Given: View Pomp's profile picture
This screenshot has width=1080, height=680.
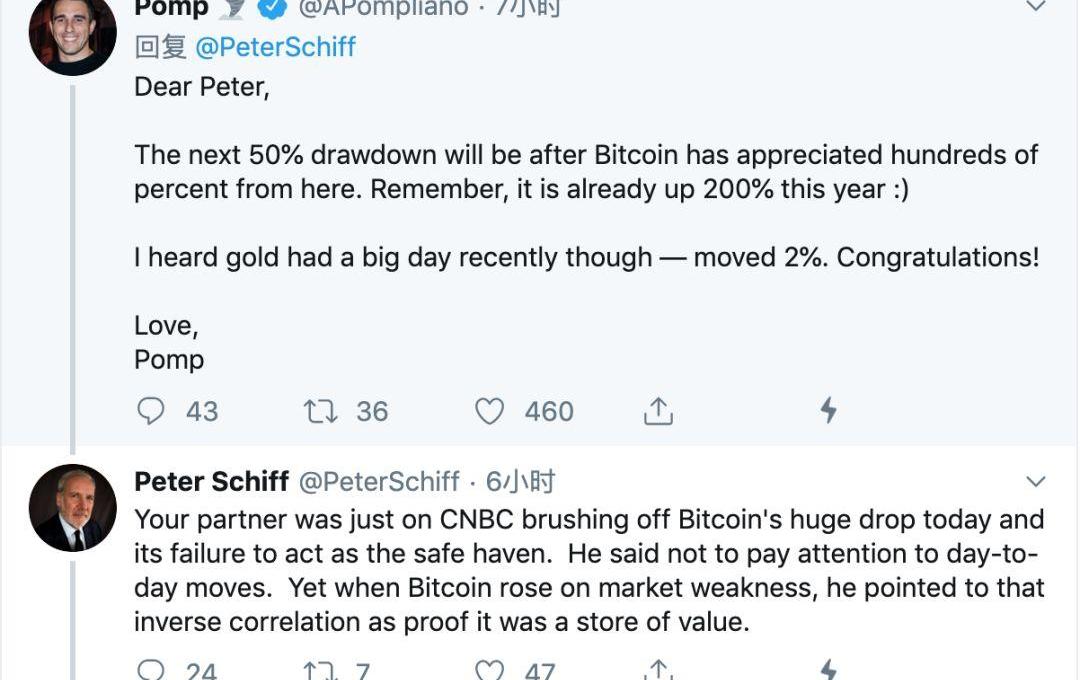Looking at the screenshot, I should [72, 34].
